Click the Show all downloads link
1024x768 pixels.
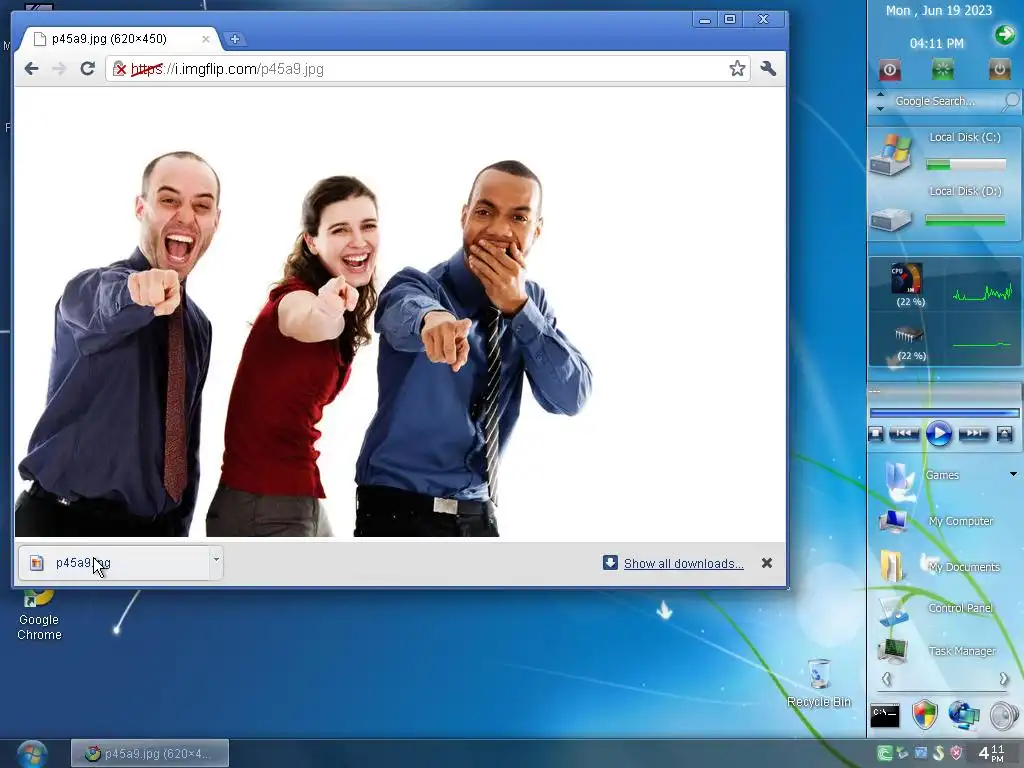coord(683,564)
